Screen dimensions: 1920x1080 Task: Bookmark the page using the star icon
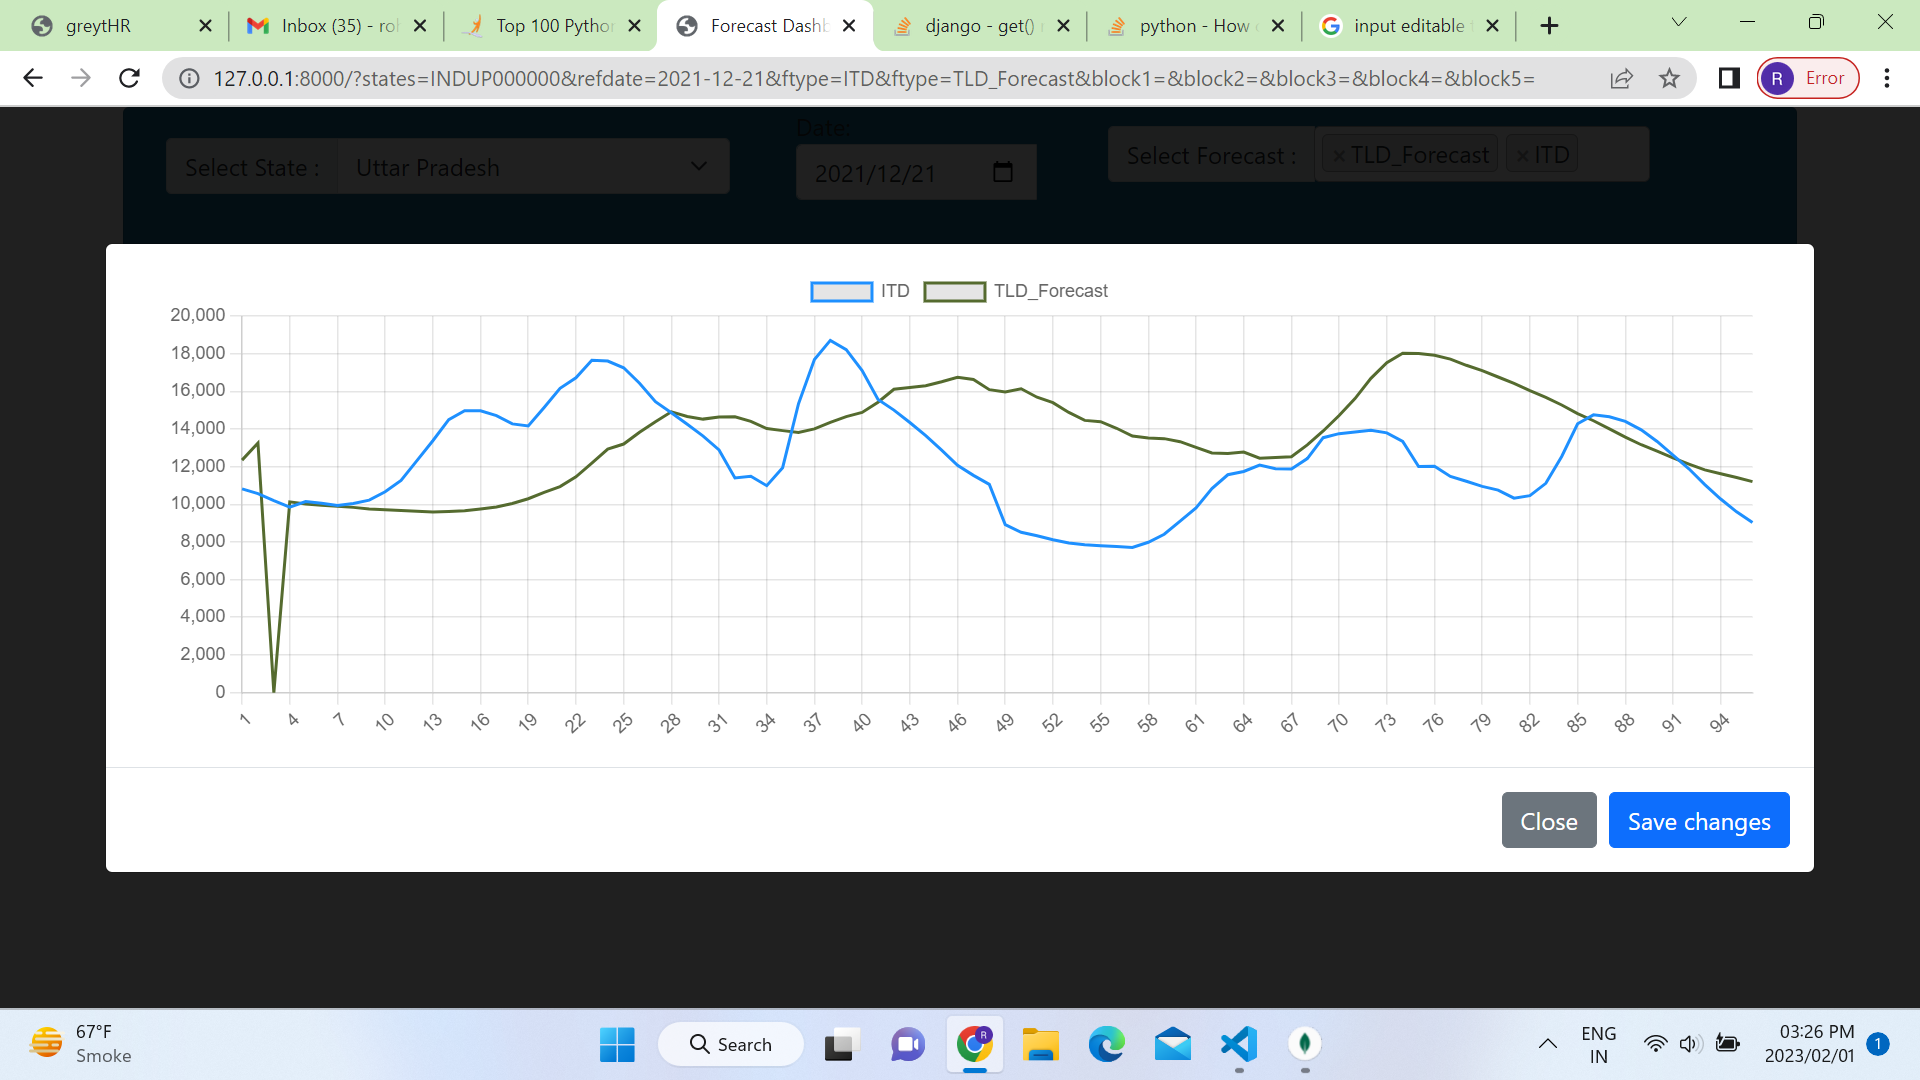point(1669,78)
